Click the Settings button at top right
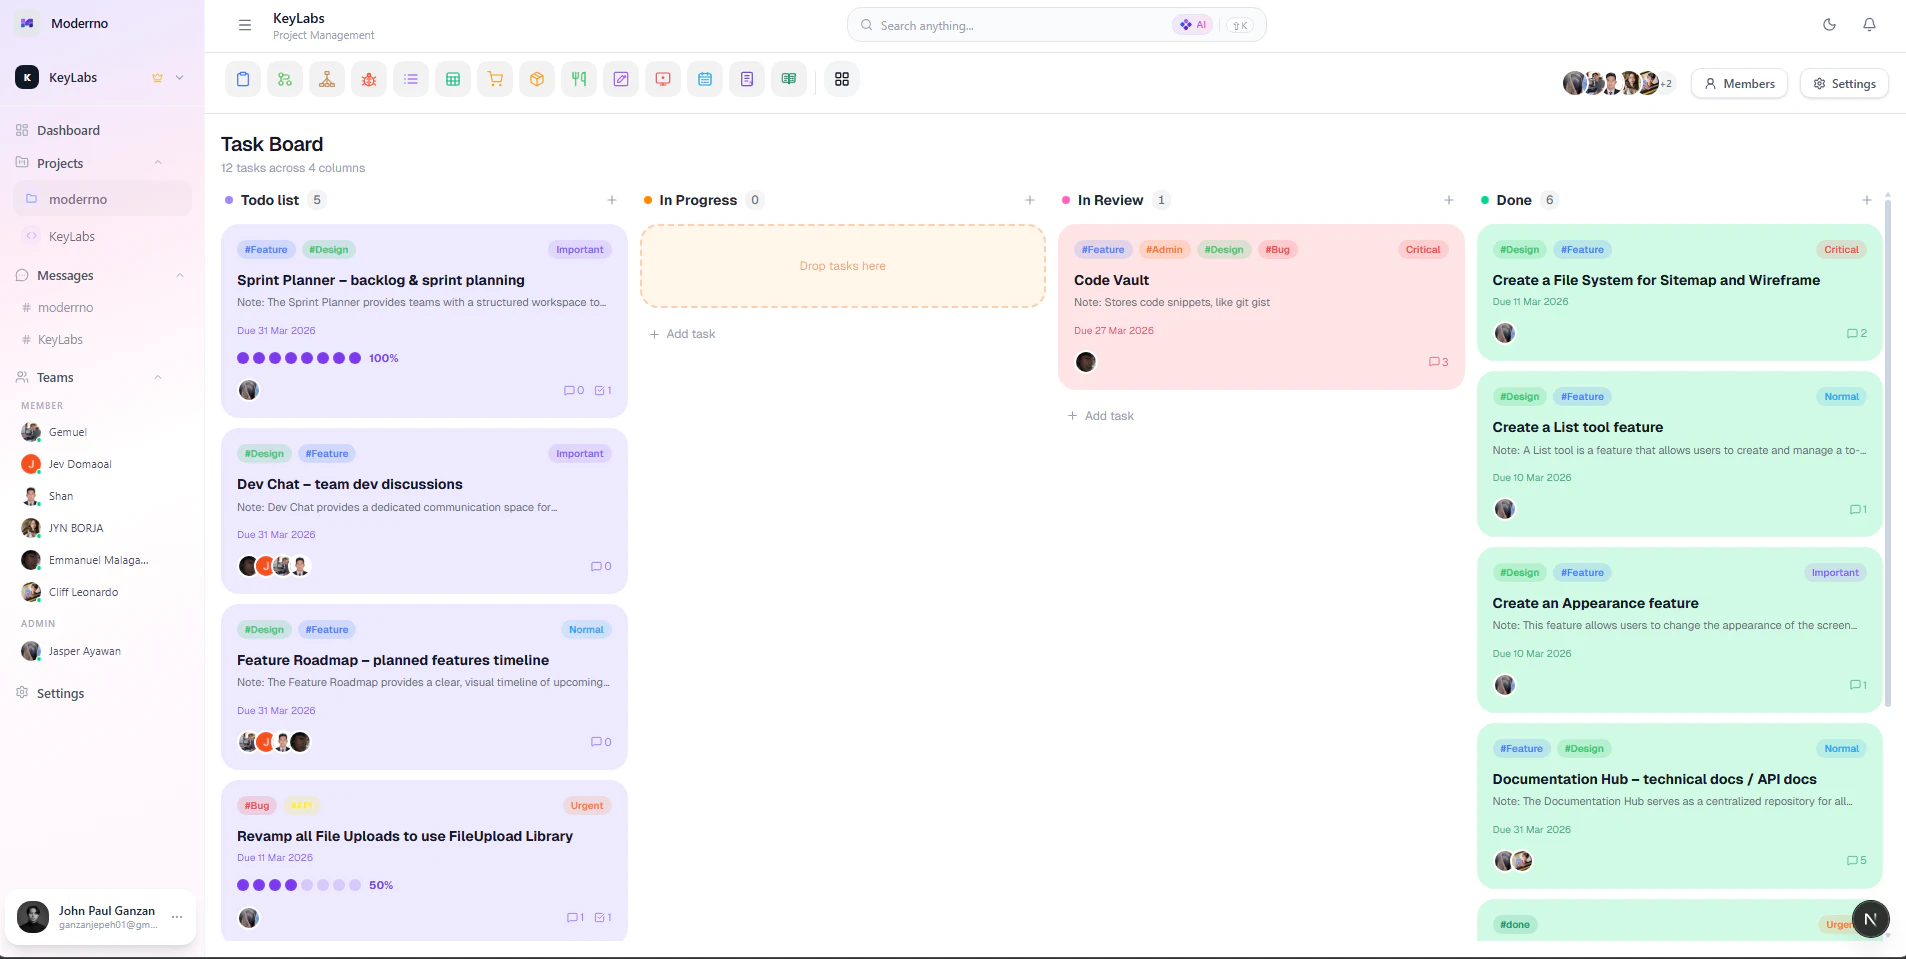The width and height of the screenshot is (1906, 959). click(x=1844, y=84)
